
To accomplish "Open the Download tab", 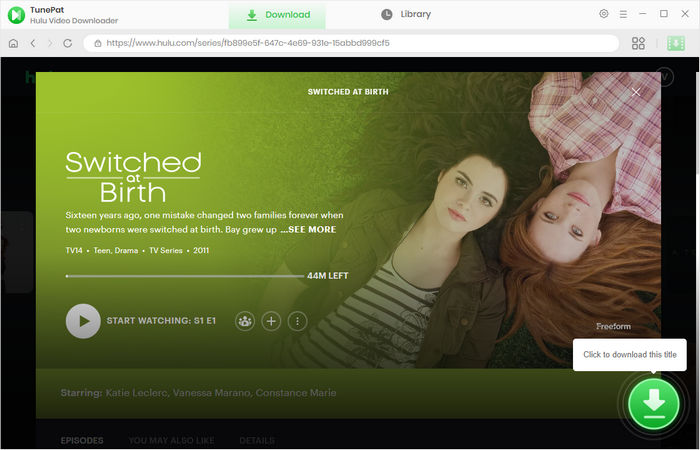I will [x=277, y=15].
